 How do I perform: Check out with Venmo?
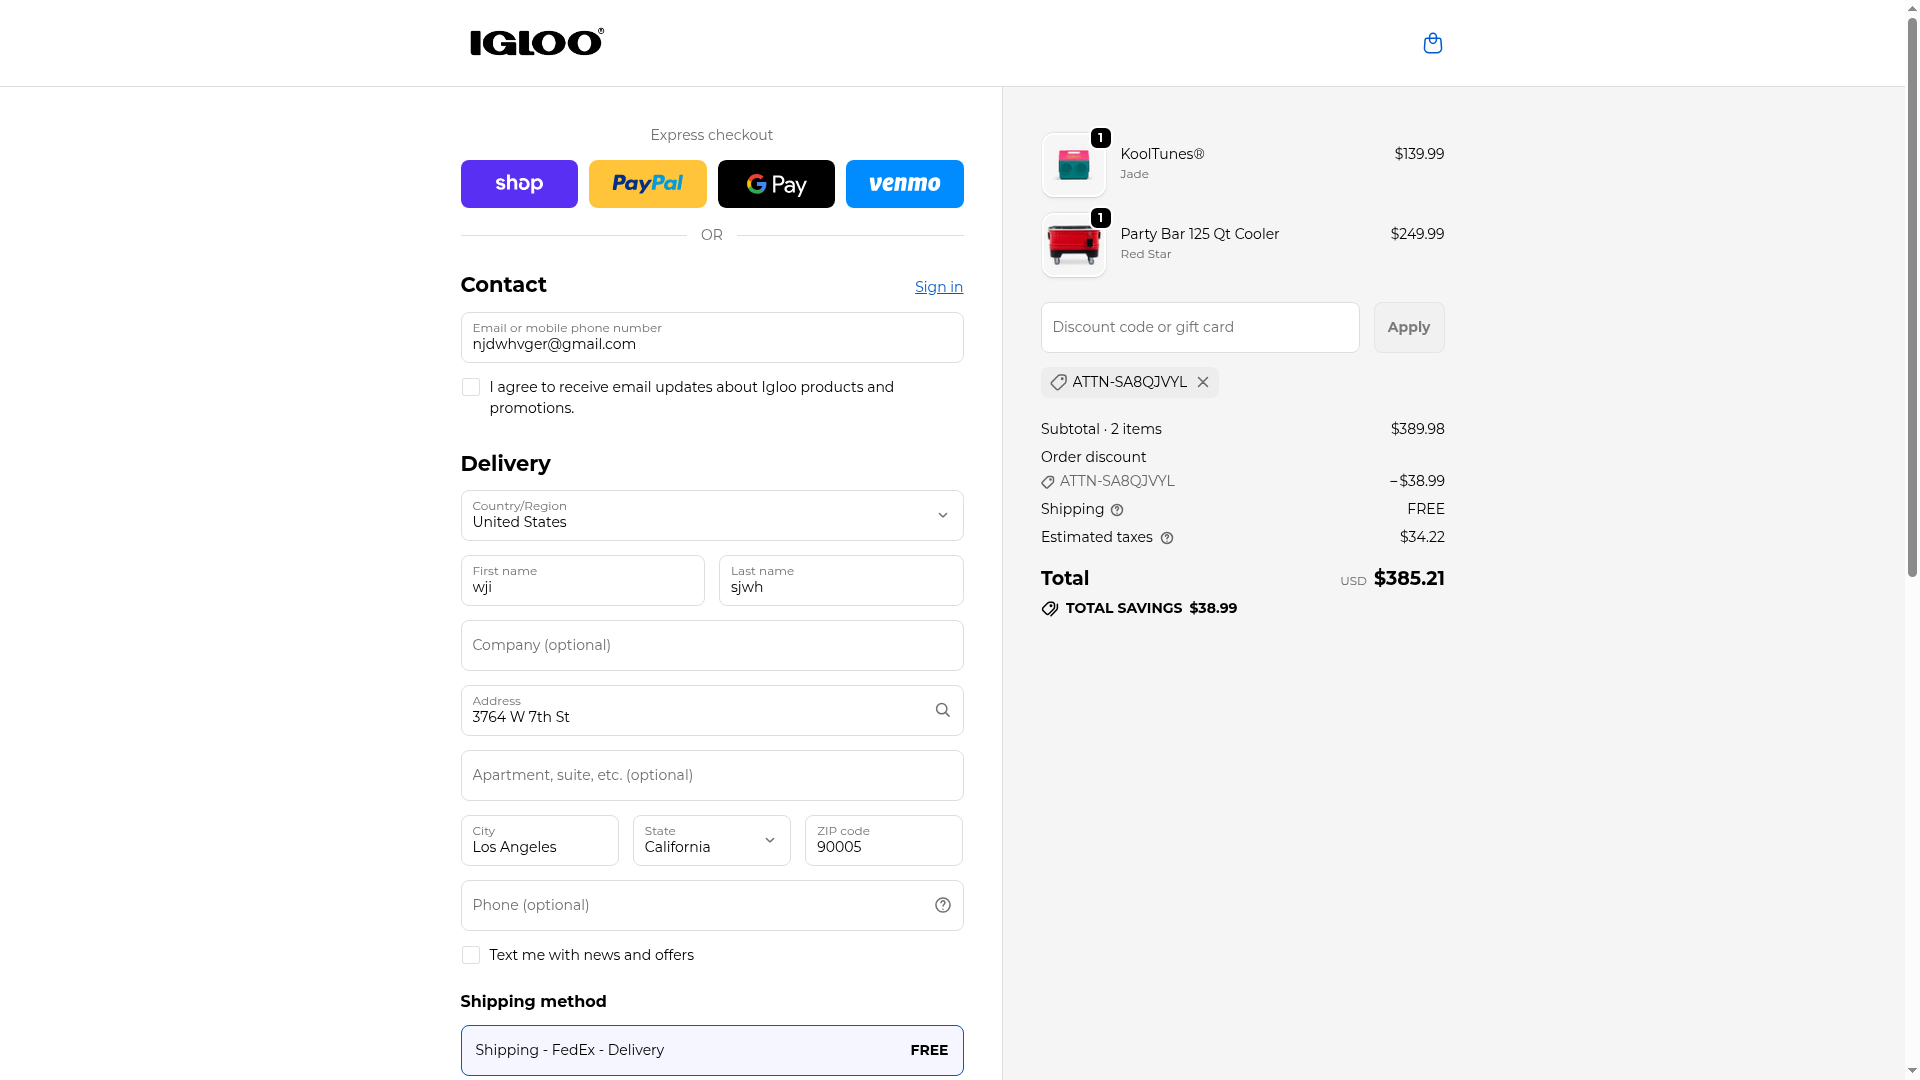coord(904,184)
